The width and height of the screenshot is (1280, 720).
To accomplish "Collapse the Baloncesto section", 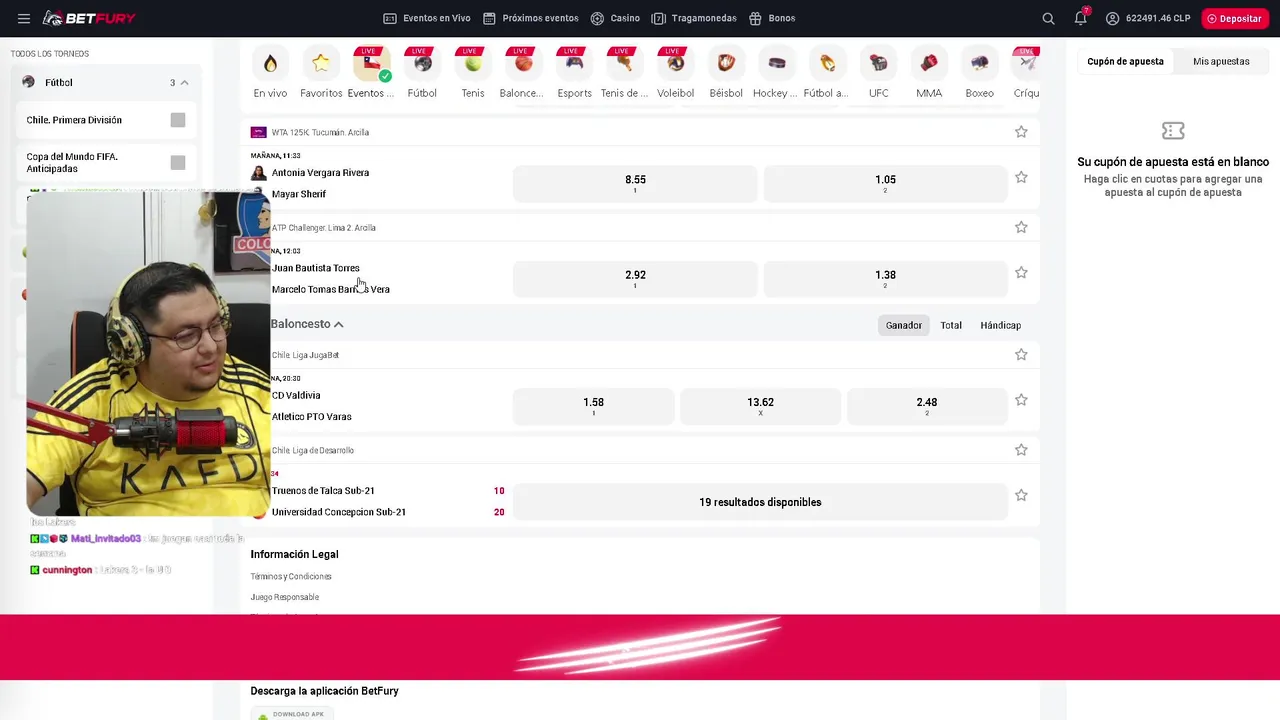I will pos(339,324).
